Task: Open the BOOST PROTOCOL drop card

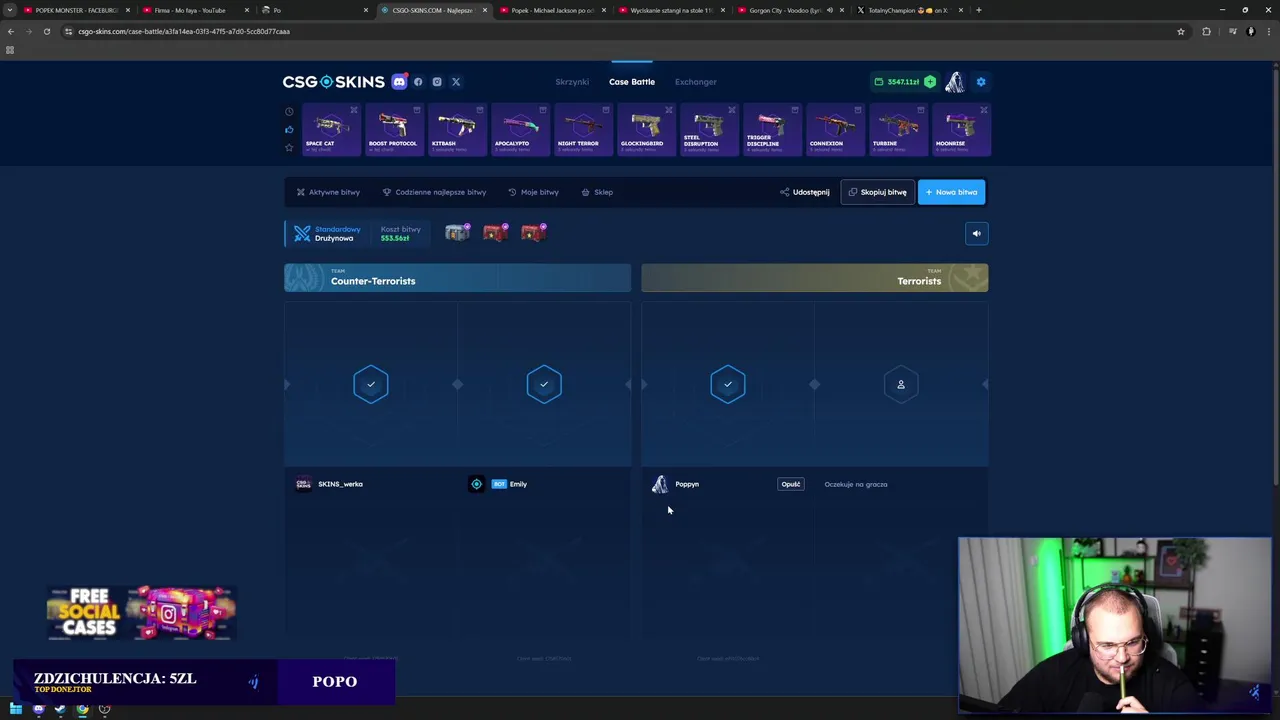Action: point(393,130)
